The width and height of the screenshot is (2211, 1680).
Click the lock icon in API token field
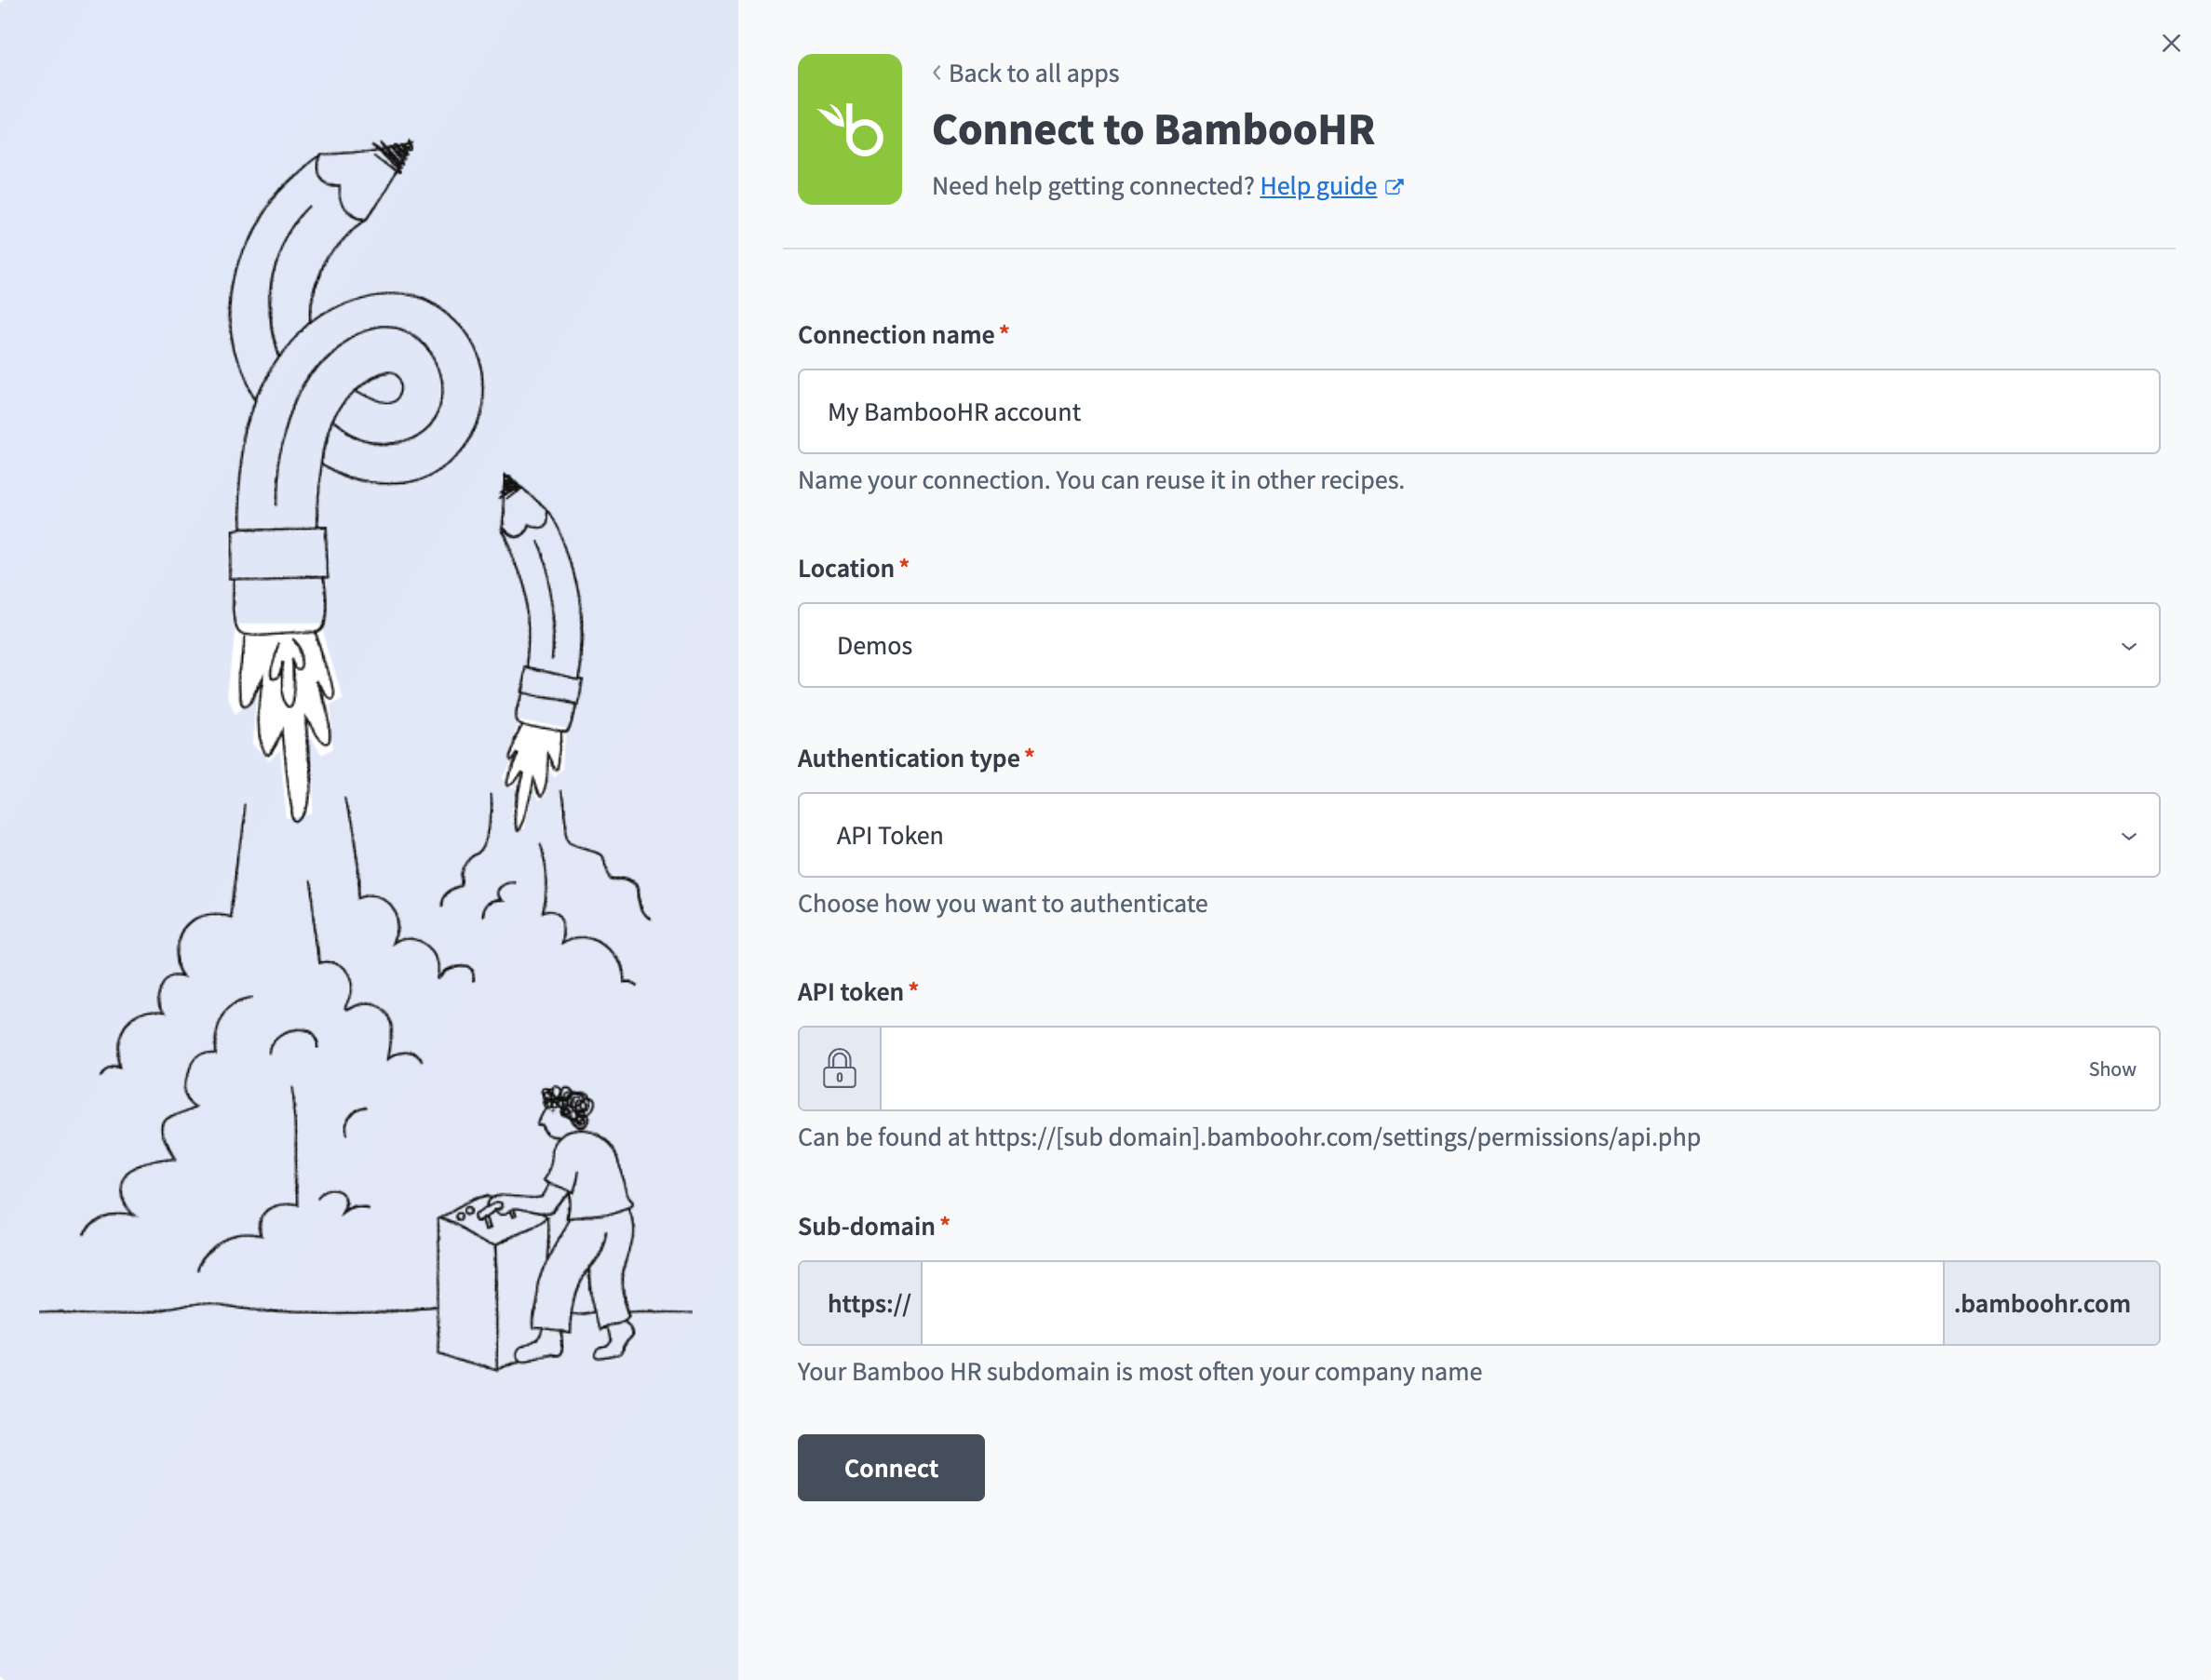839,1068
